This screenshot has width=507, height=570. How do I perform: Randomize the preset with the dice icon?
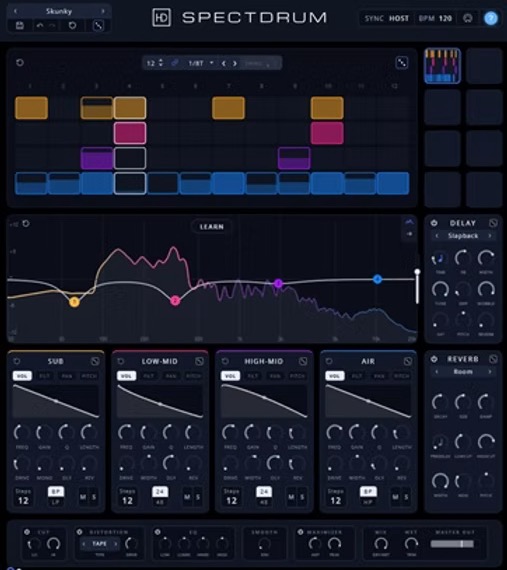click(98, 26)
